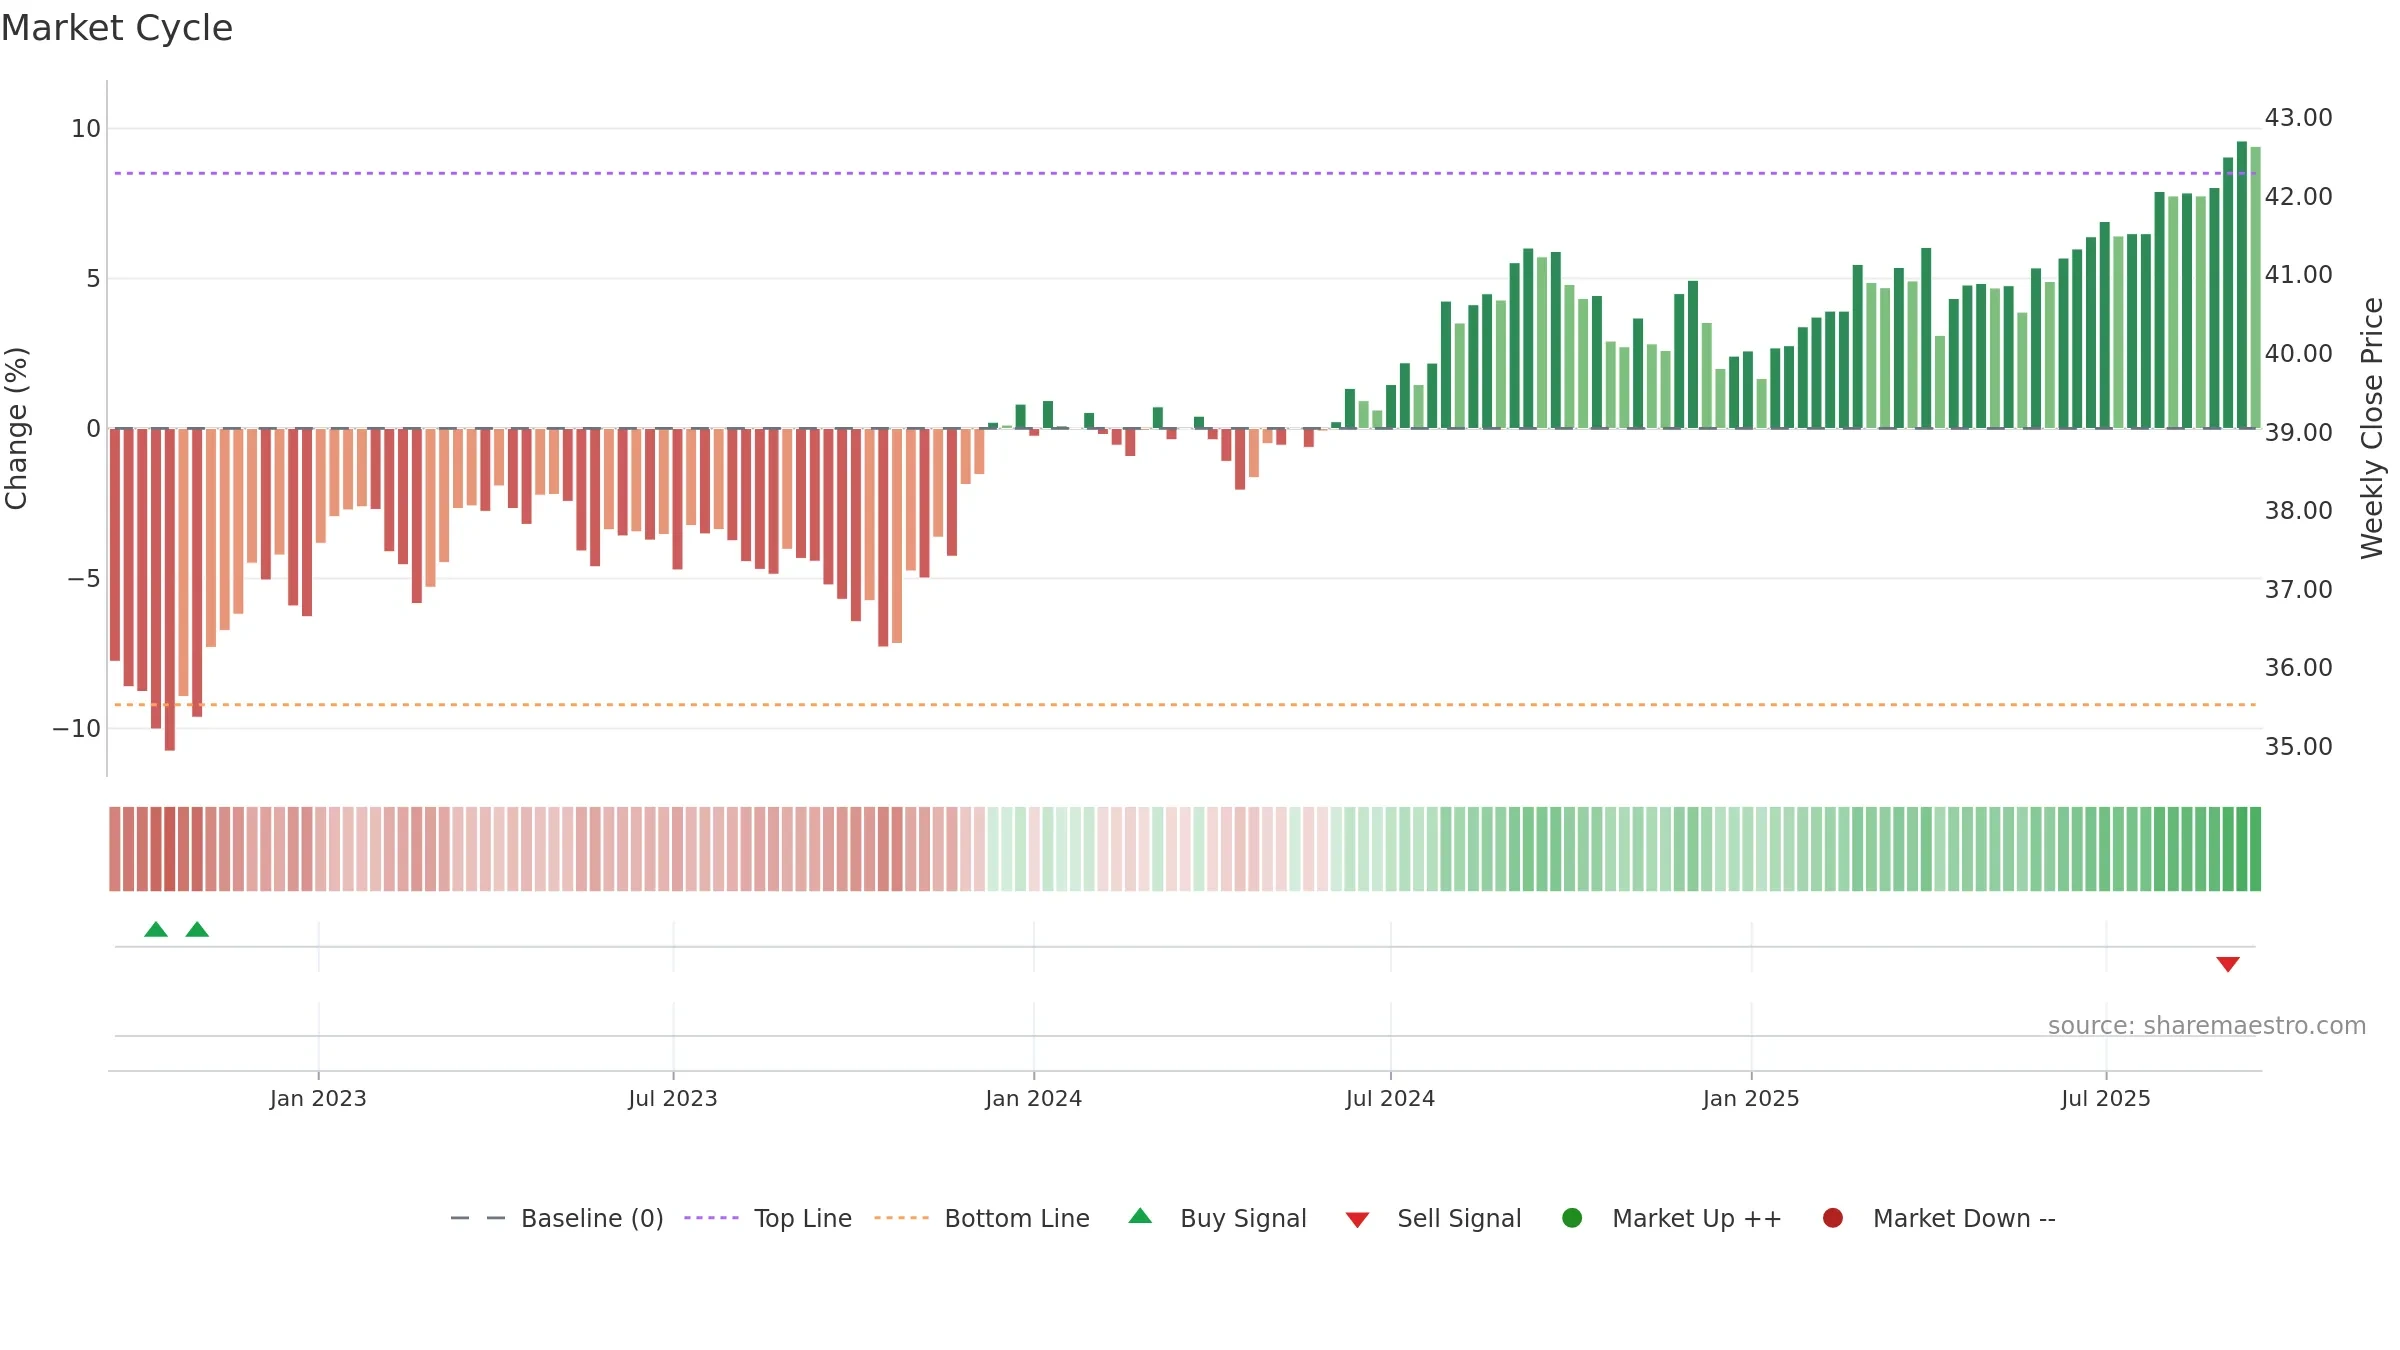Click the Buy Signal green triangle legend icon

coord(1140,1216)
